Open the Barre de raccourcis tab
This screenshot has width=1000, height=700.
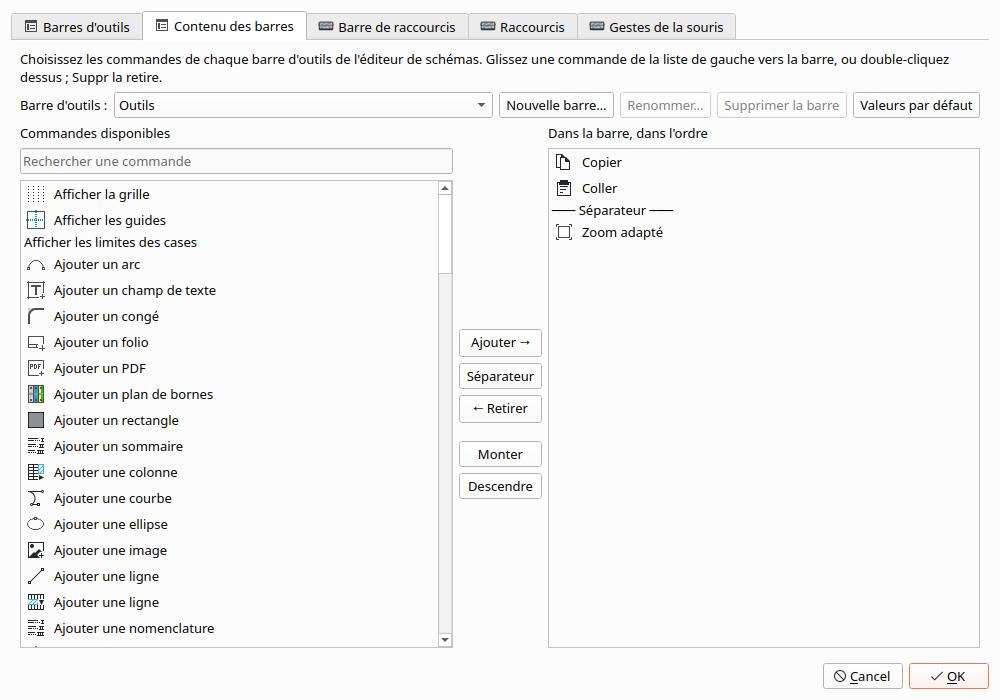pyautogui.click(x=387, y=27)
